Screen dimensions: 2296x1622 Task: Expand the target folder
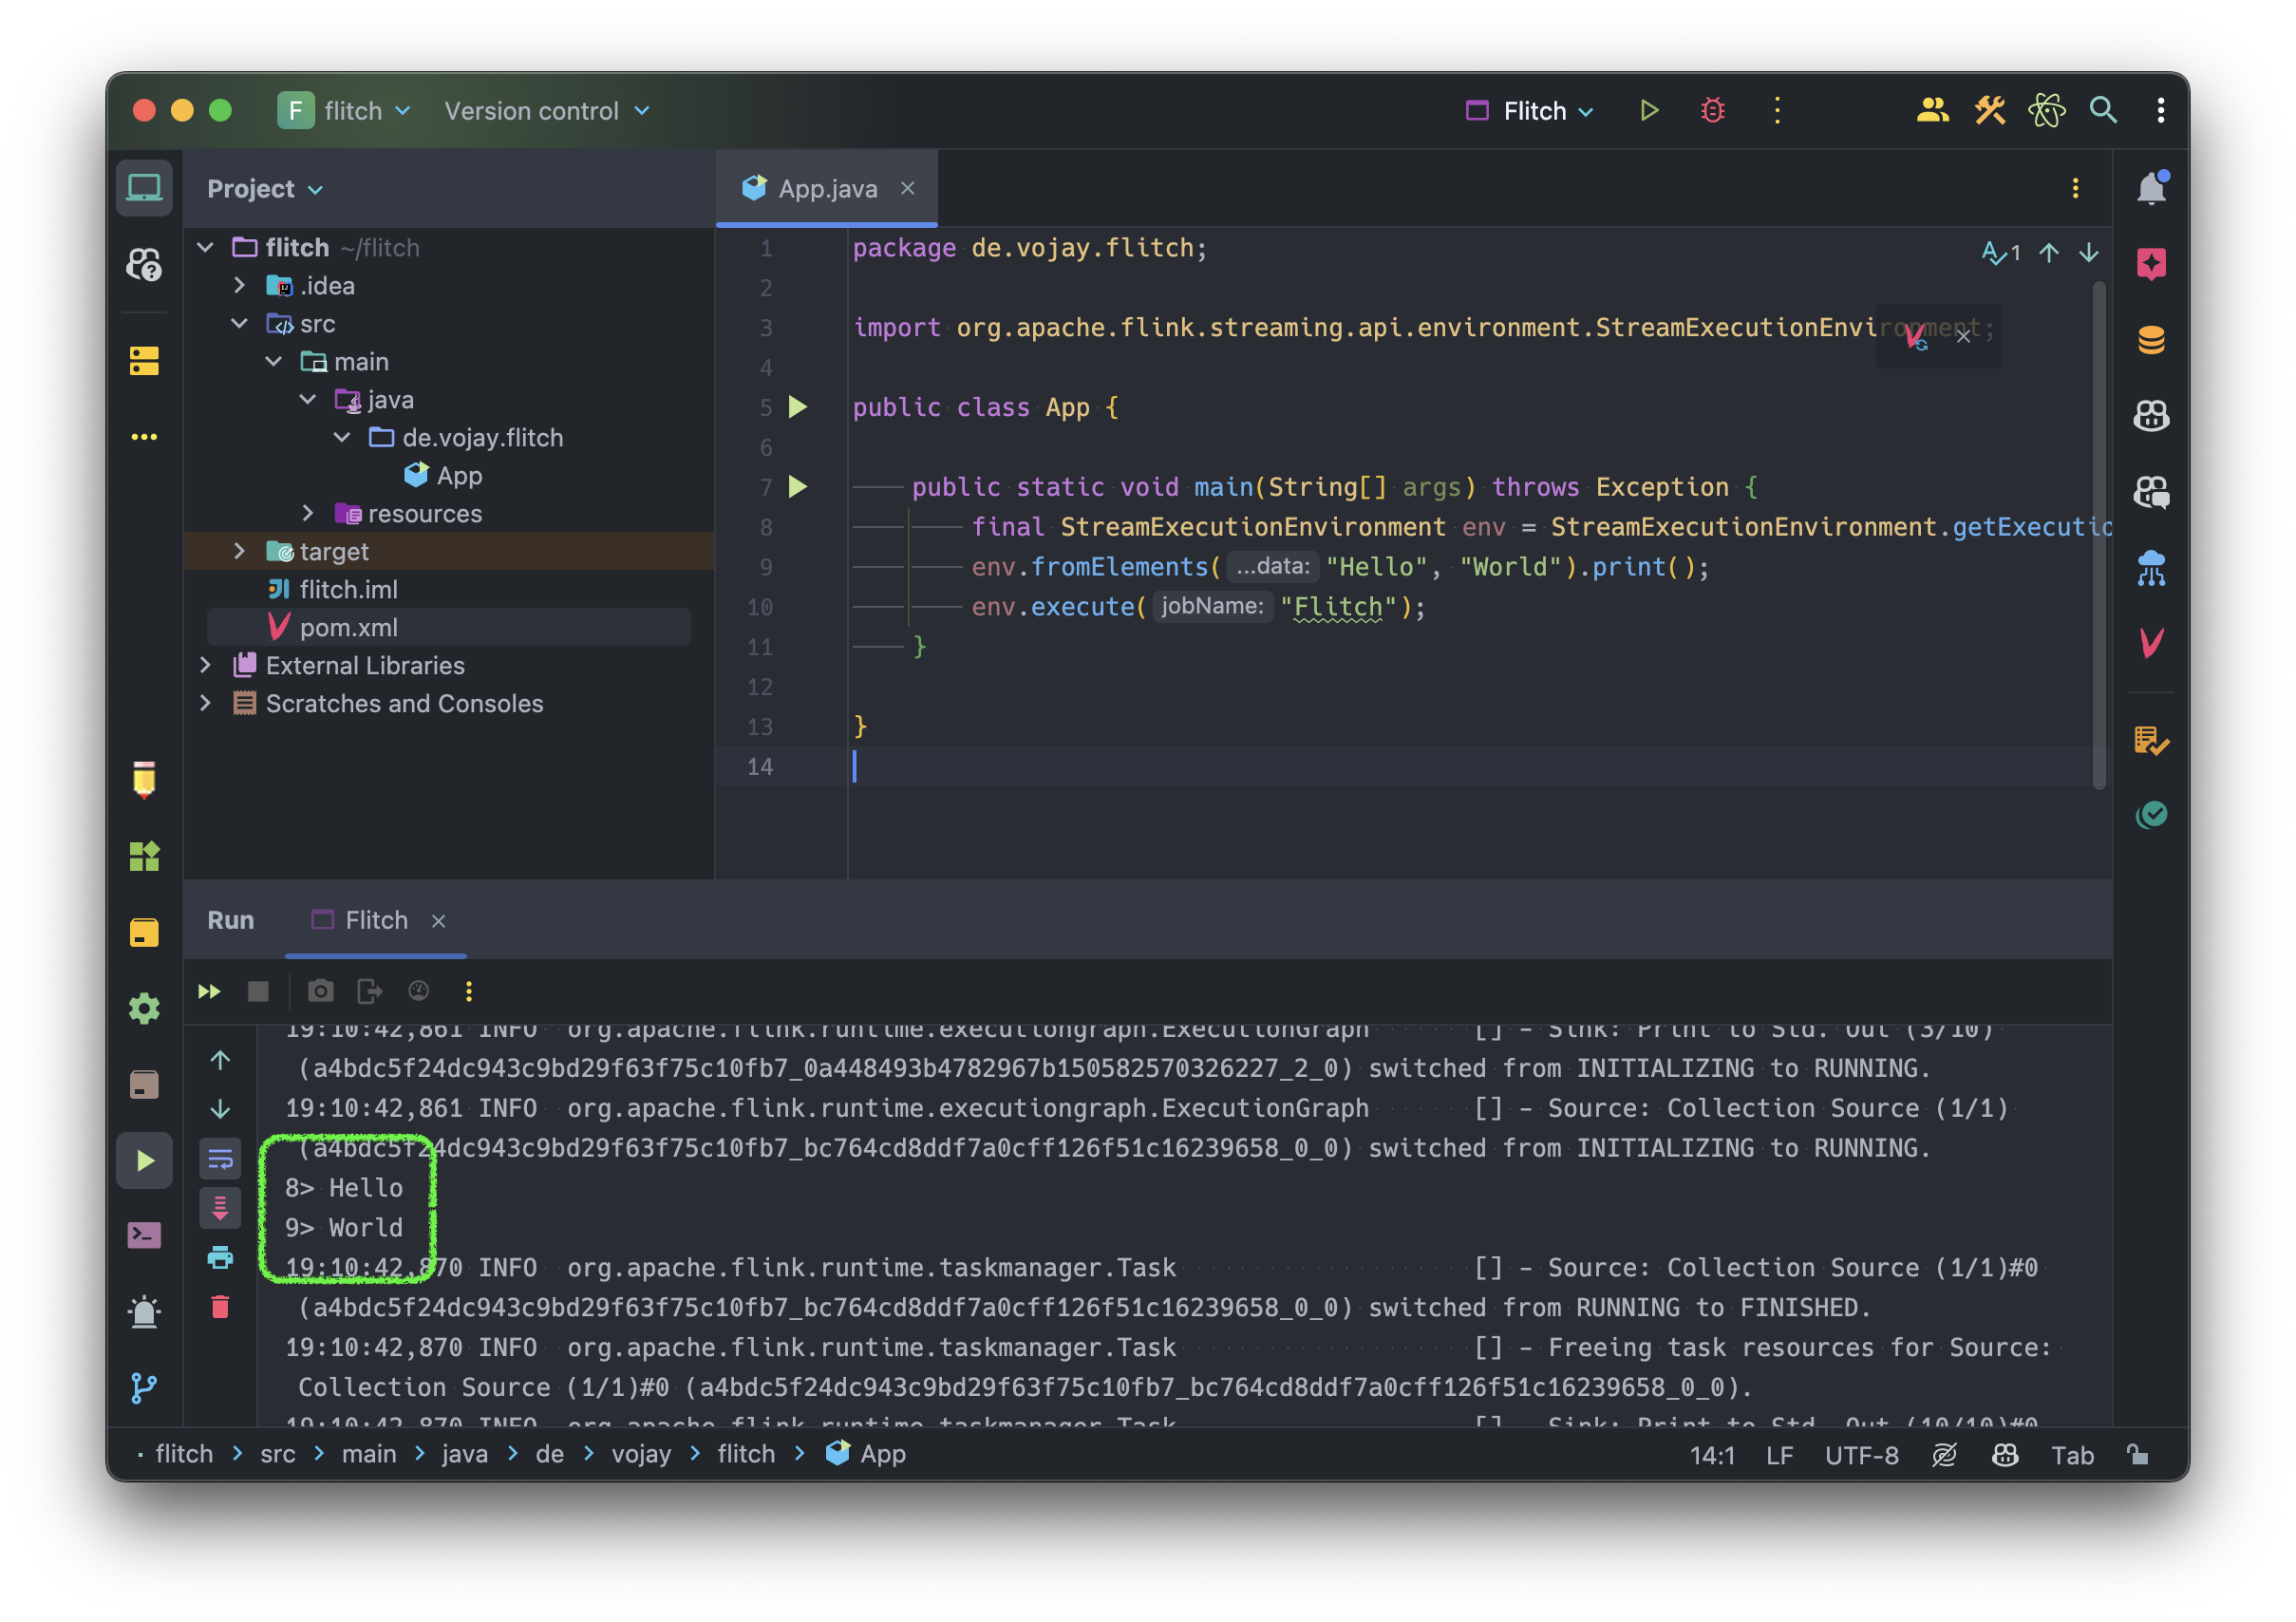239,551
